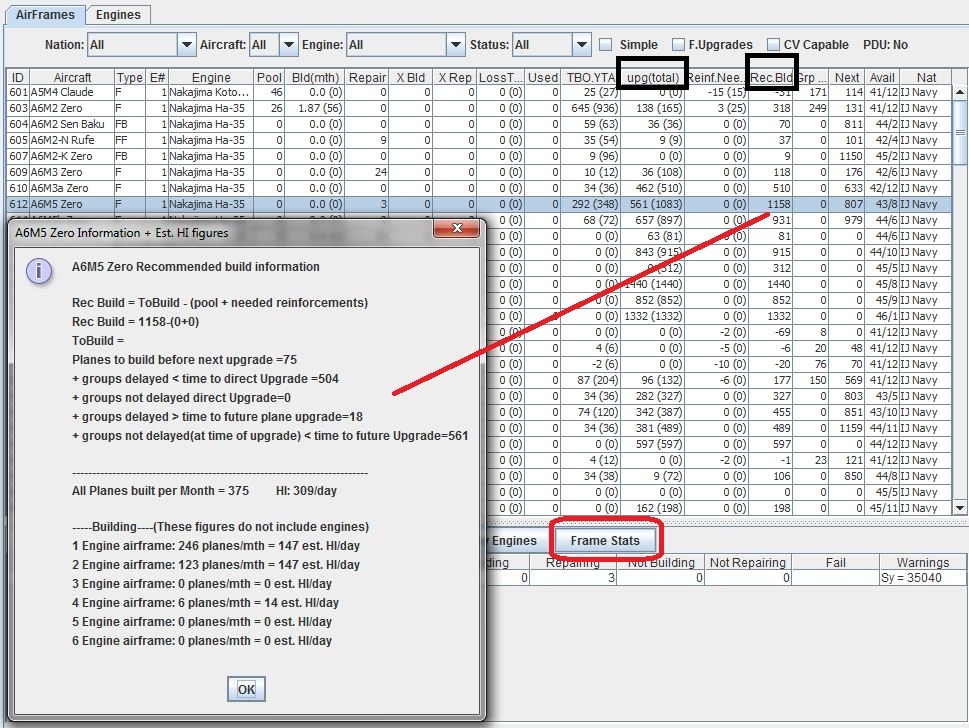Sort by the Type column header

click(129, 77)
